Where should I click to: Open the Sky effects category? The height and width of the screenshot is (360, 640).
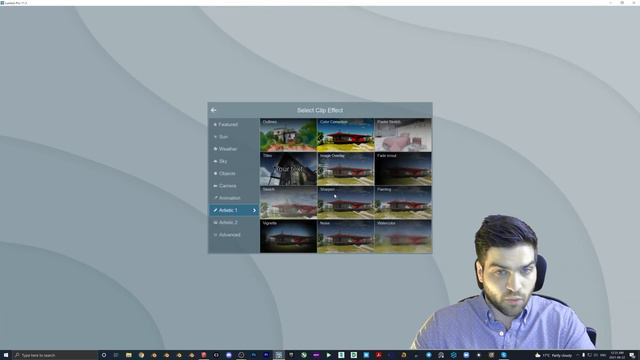coord(233,161)
